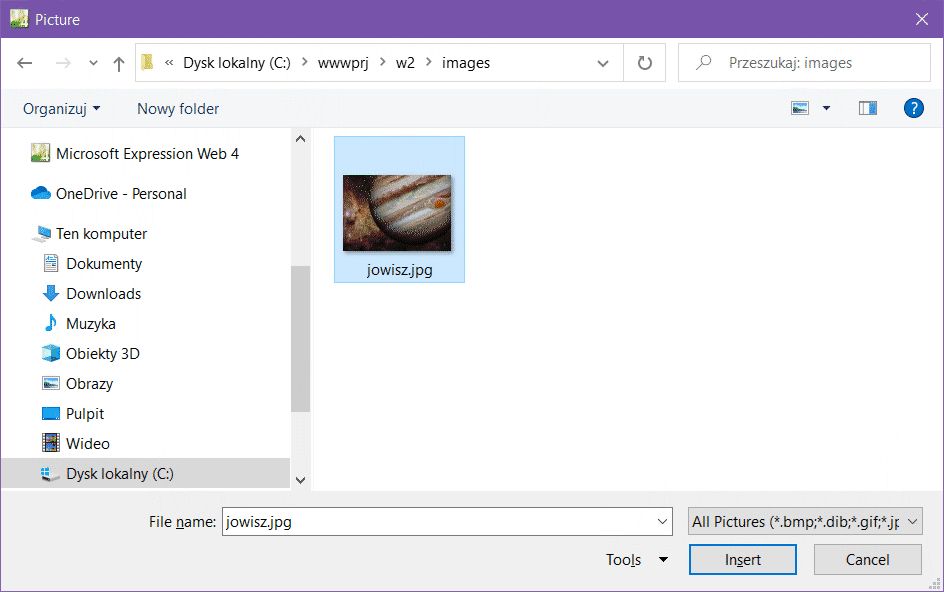Select OneDrive - Personal in sidebar
Image resolution: width=944 pixels, height=592 pixels.
coord(120,194)
